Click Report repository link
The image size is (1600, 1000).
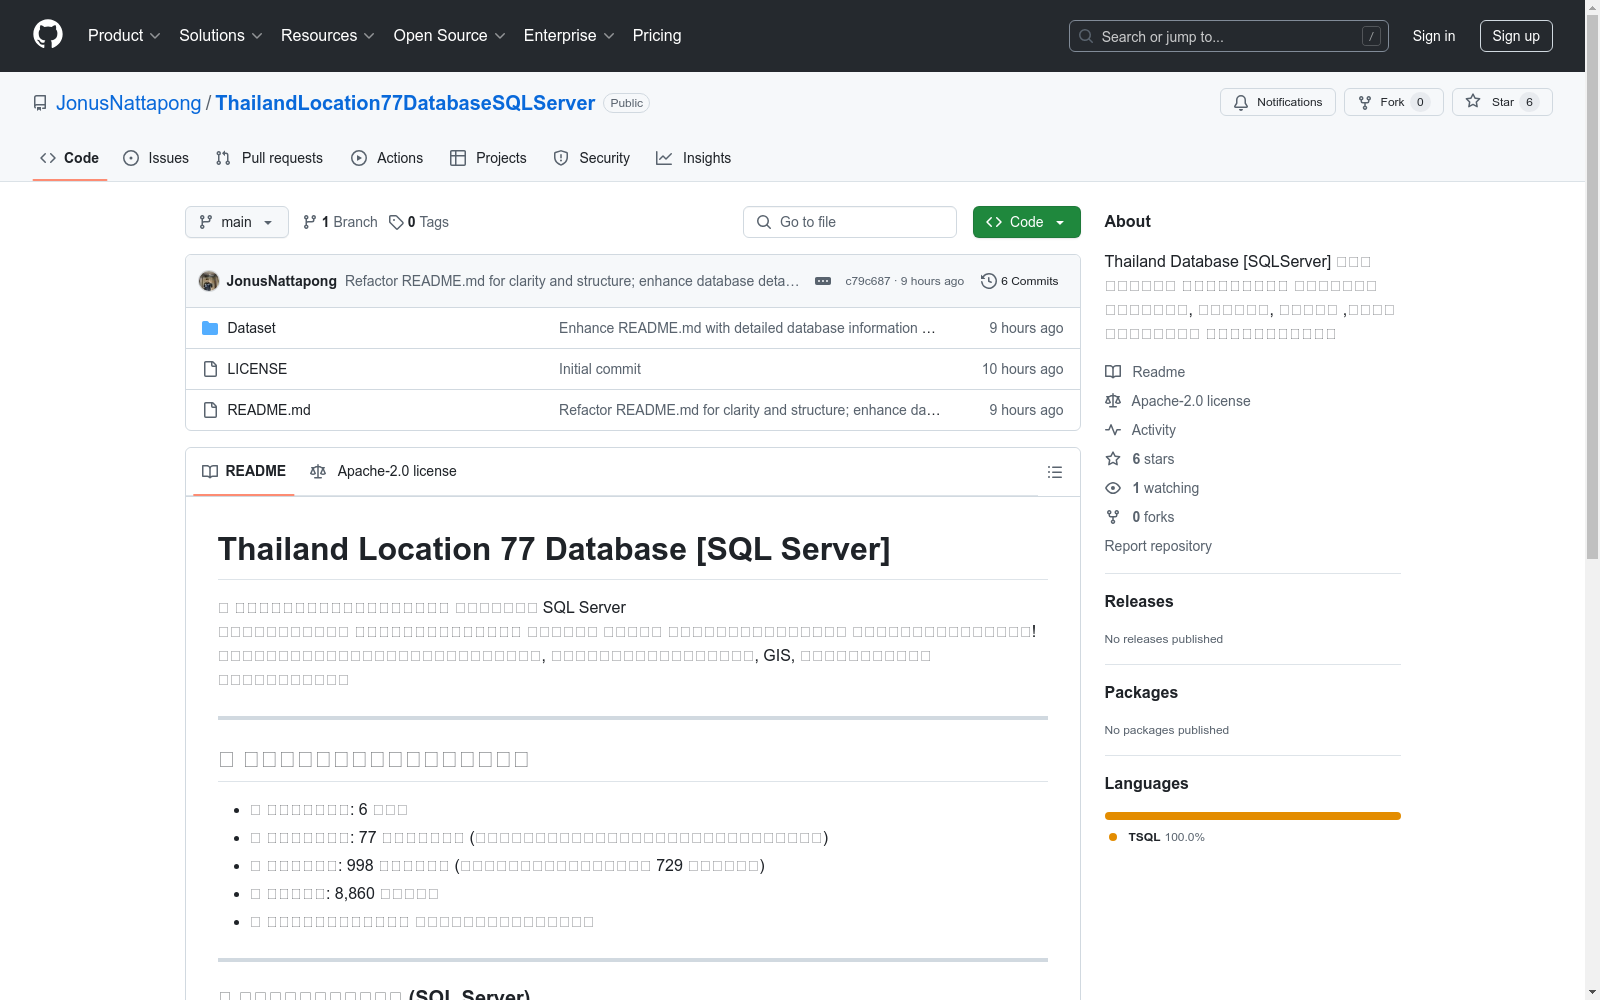pyautogui.click(x=1158, y=546)
